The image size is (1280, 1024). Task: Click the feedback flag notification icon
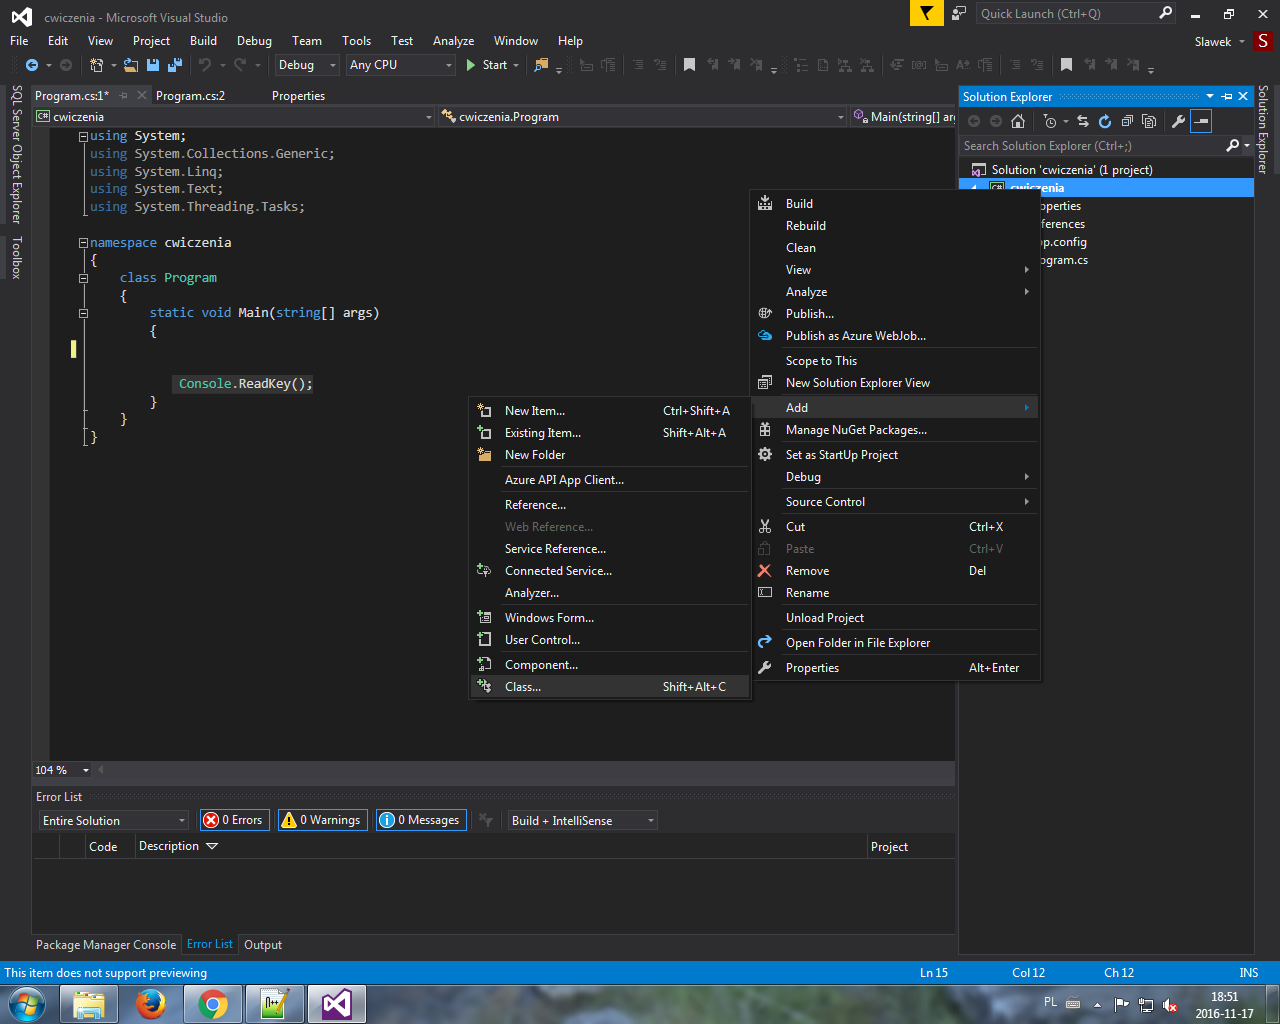[x=927, y=13]
